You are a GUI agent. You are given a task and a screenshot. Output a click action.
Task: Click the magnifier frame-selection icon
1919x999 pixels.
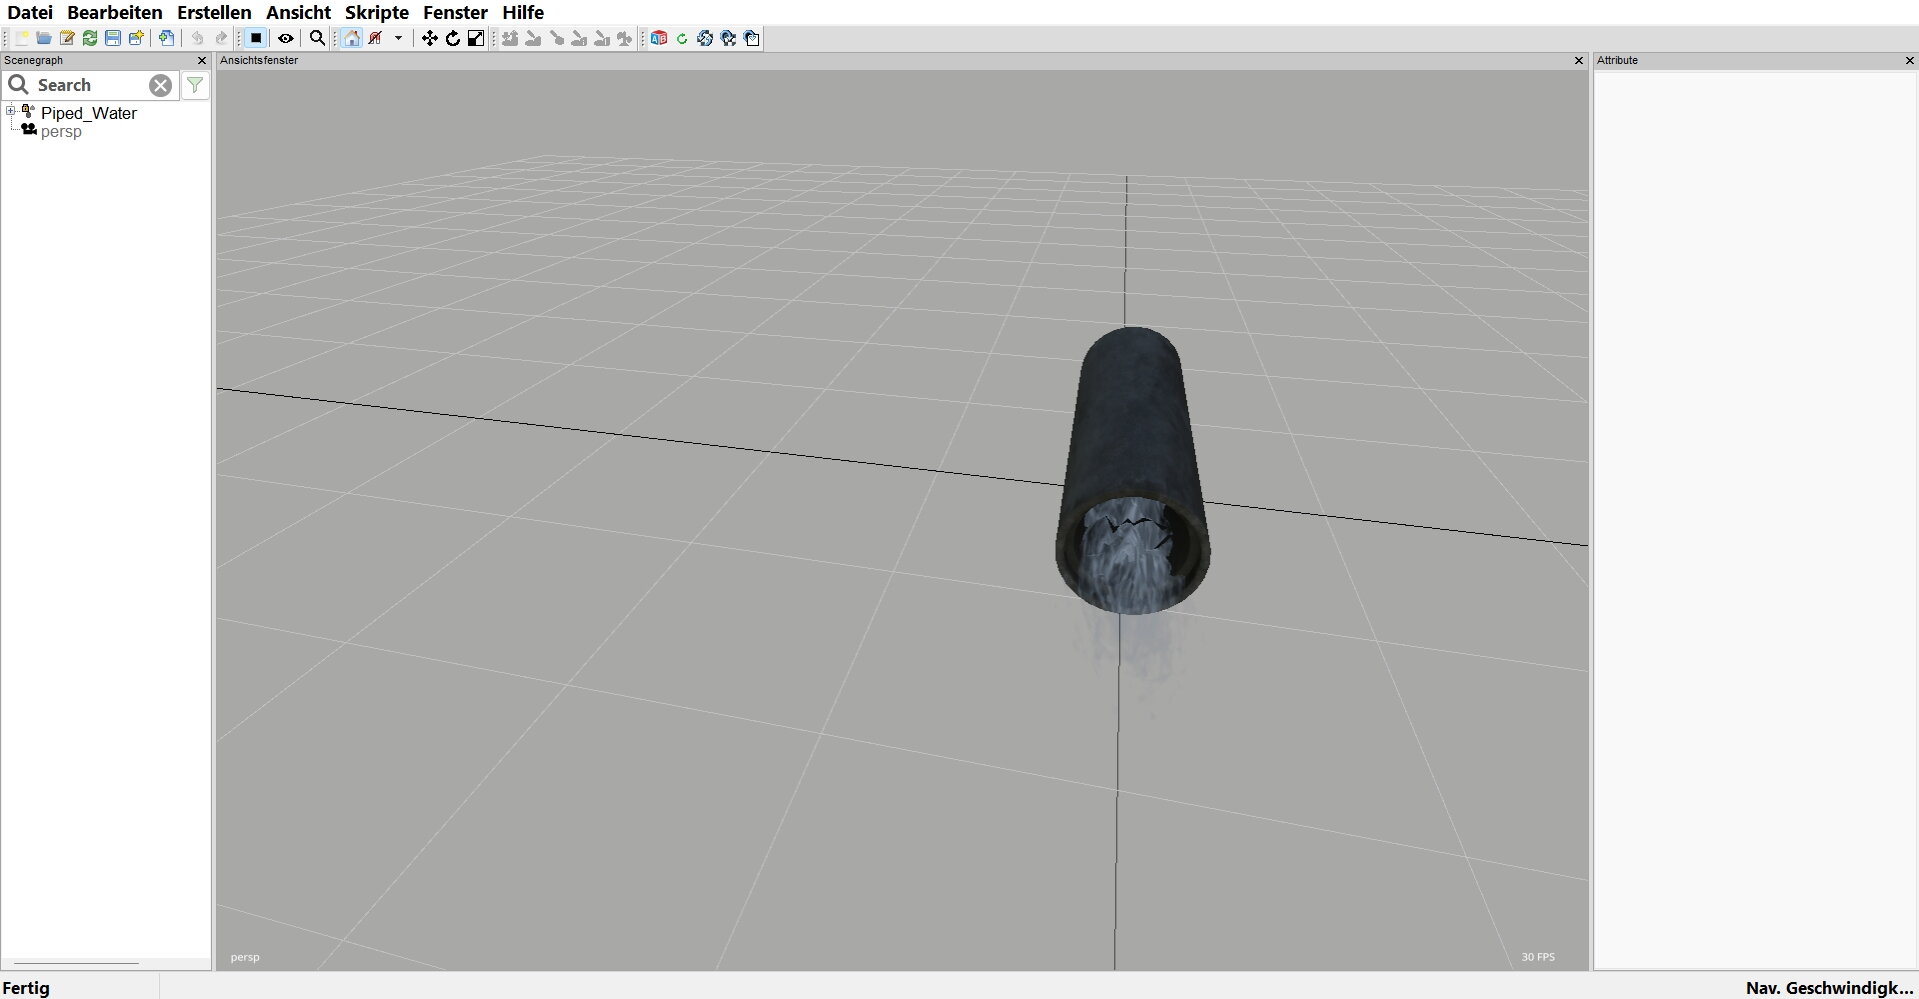[x=317, y=38]
